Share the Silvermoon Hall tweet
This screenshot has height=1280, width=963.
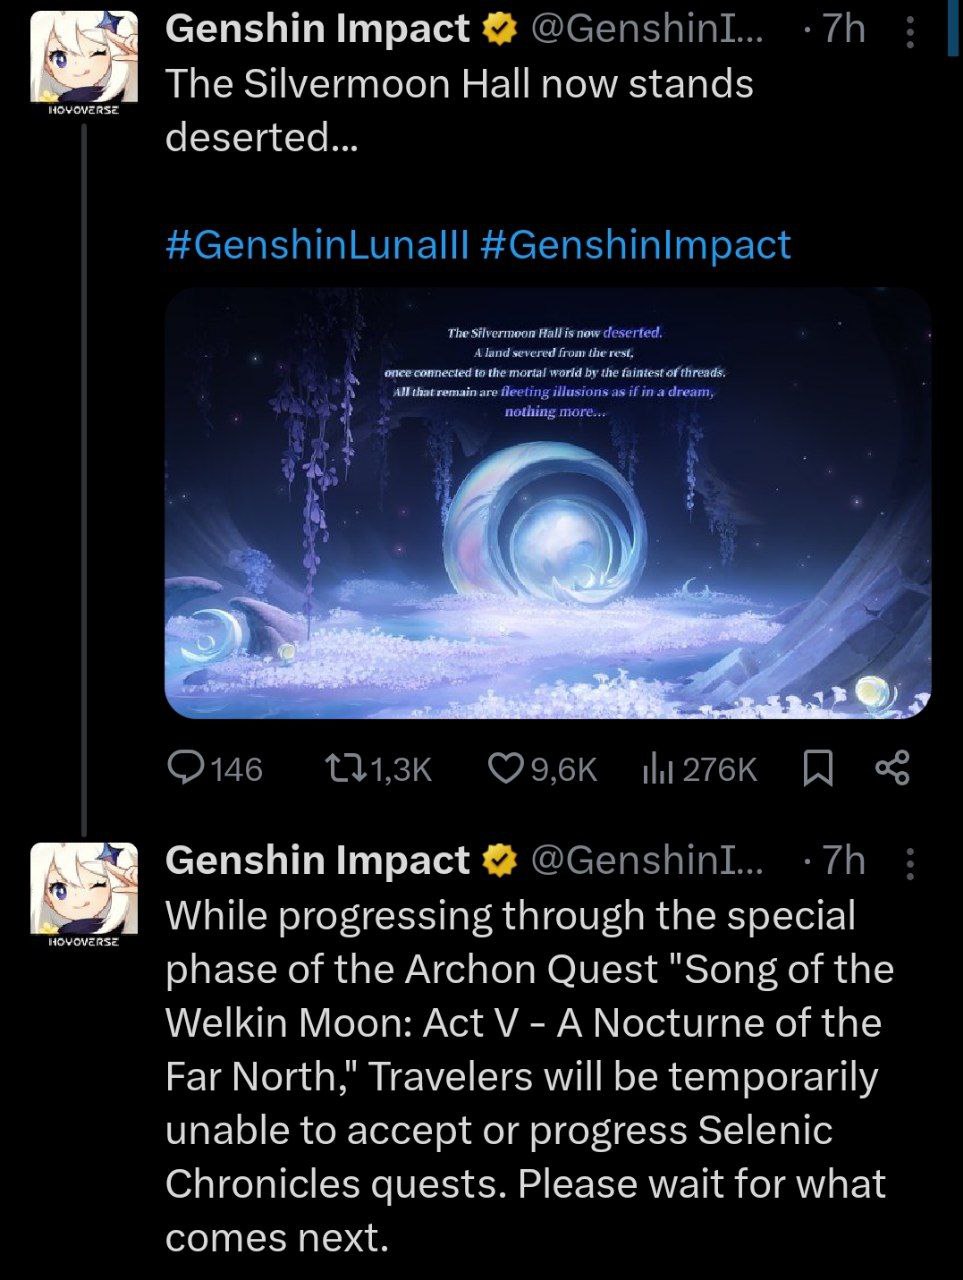coord(892,768)
